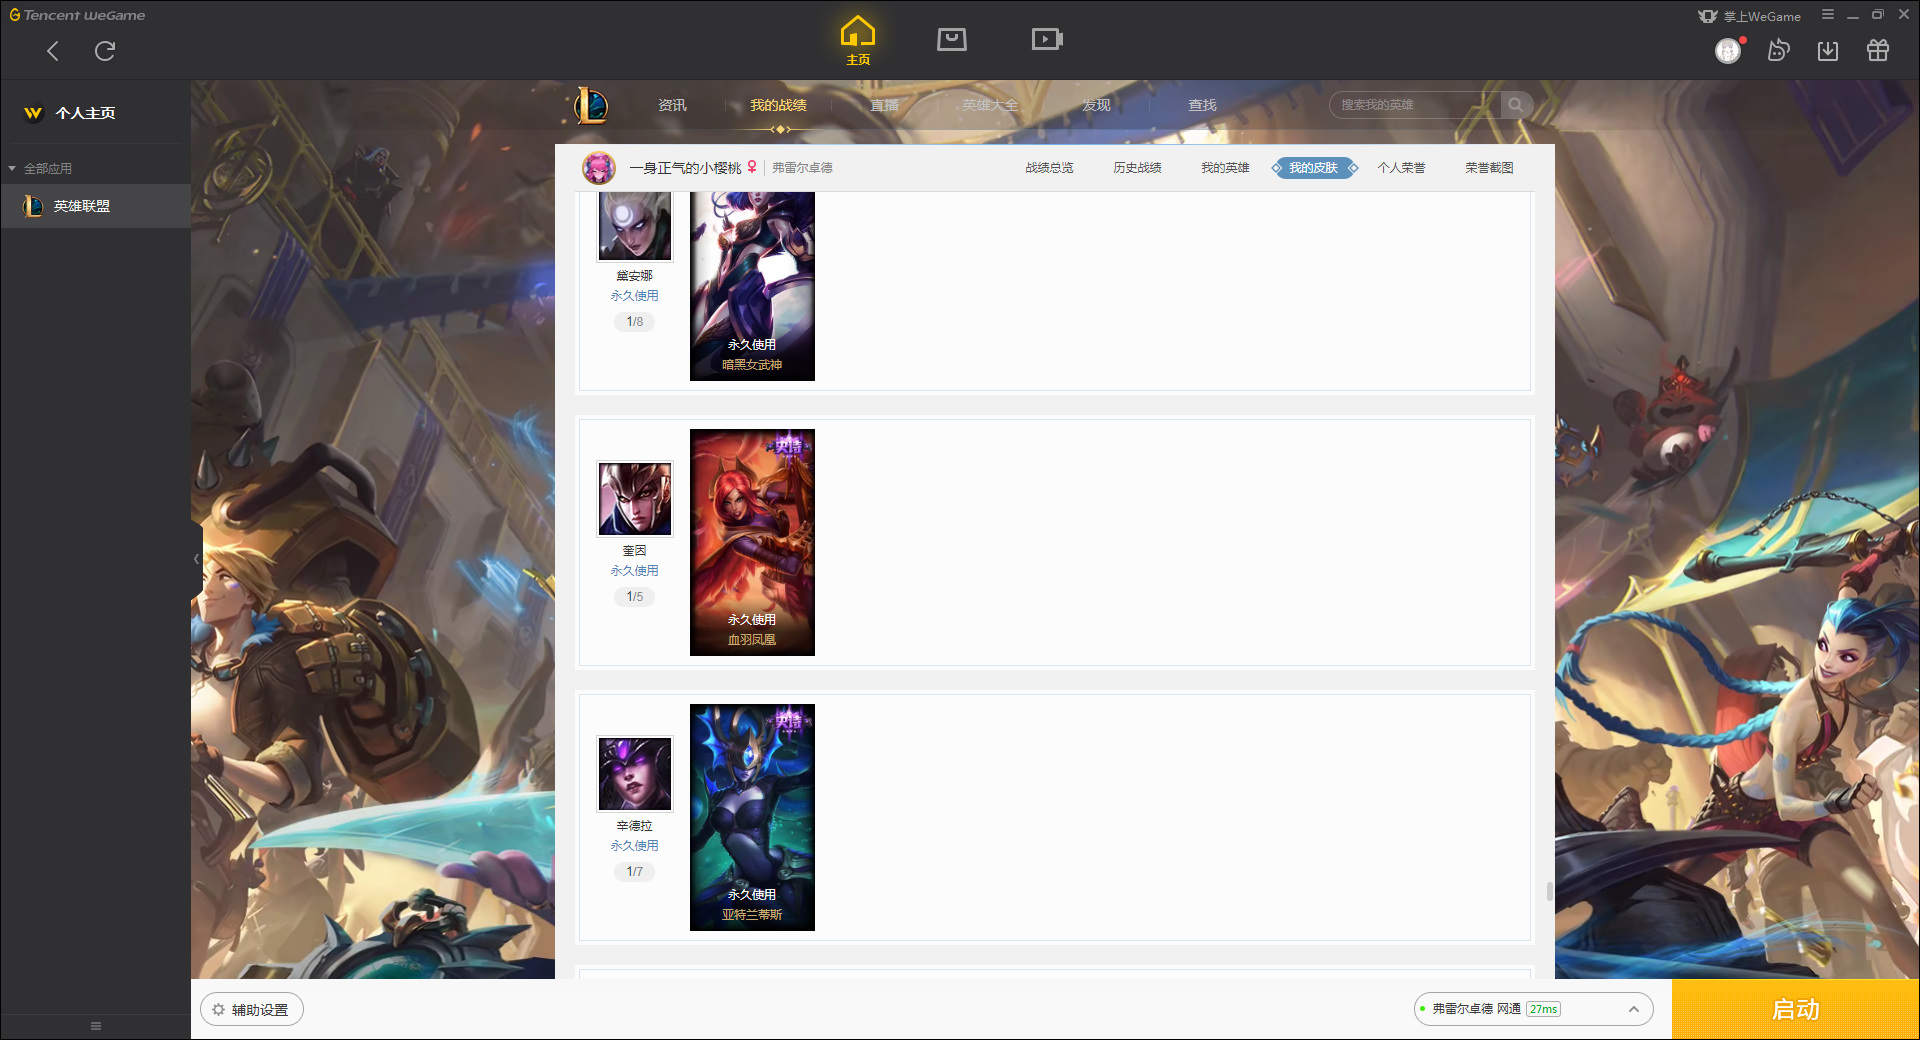
Task: Open the 主页 home icon tab
Action: [858, 40]
